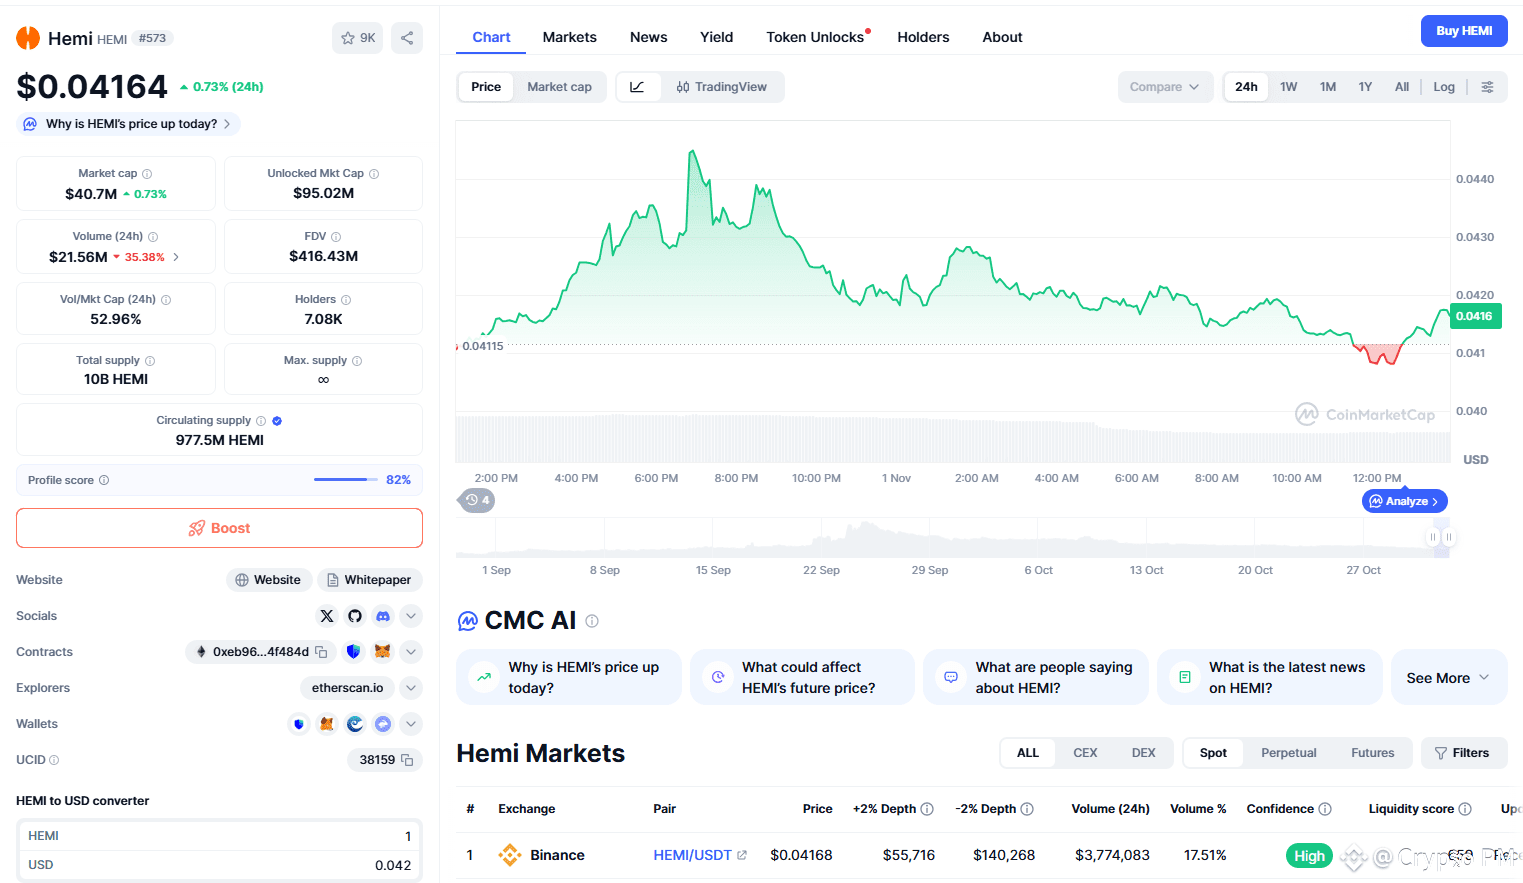Switch chart to line chart icon view
The image size is (1523, 883).
tap(637, 87)
